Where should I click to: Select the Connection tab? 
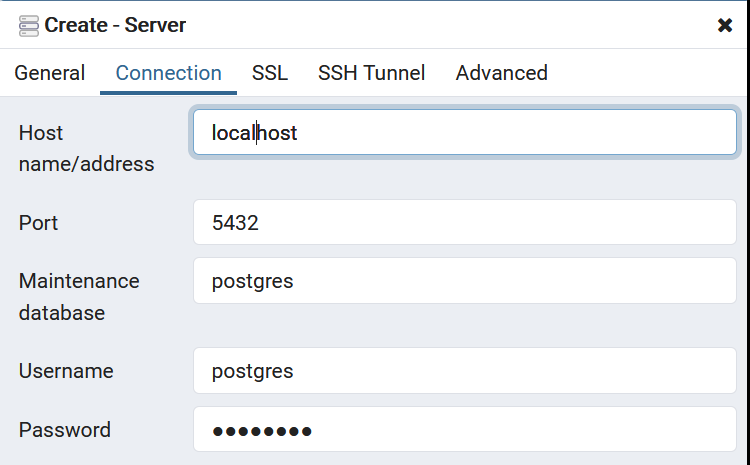(x=168, y=73)
